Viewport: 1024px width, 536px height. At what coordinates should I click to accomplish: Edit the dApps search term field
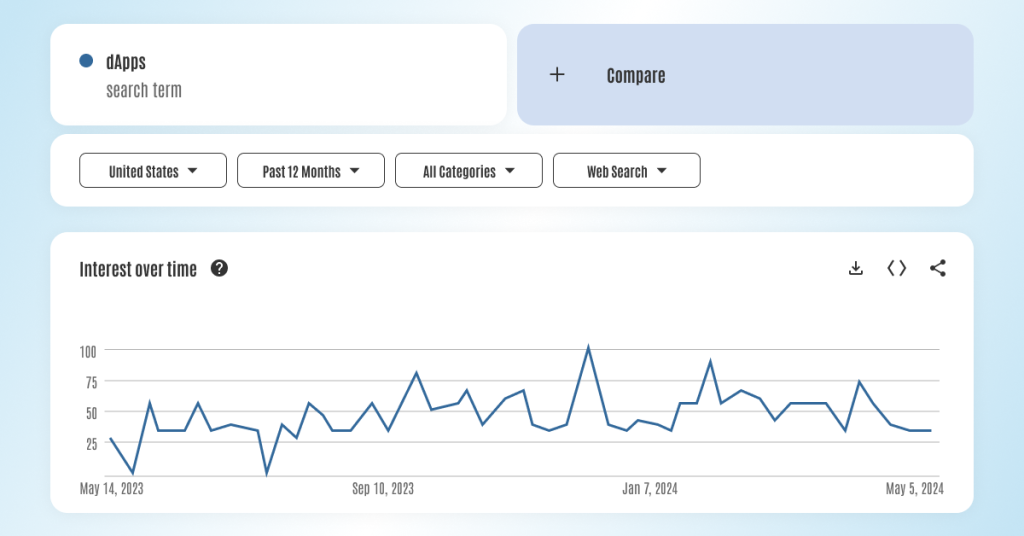point(126,63)
